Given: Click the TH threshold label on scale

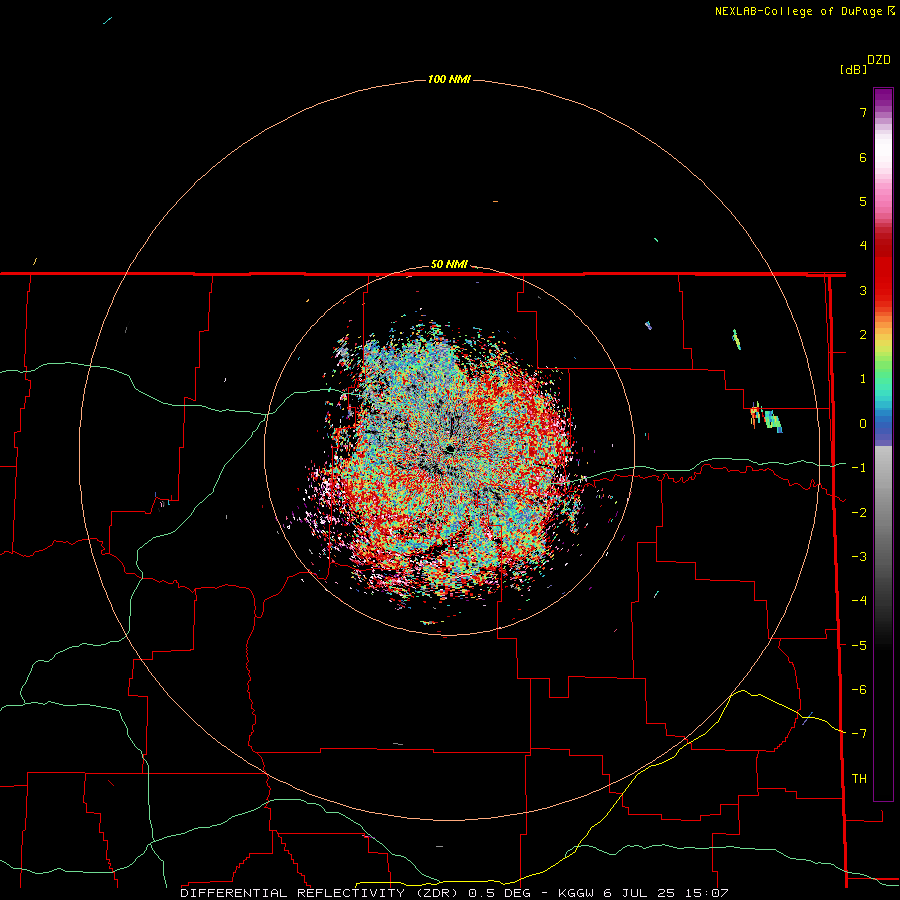Looking at the screenshot, I should click(859, 779).
